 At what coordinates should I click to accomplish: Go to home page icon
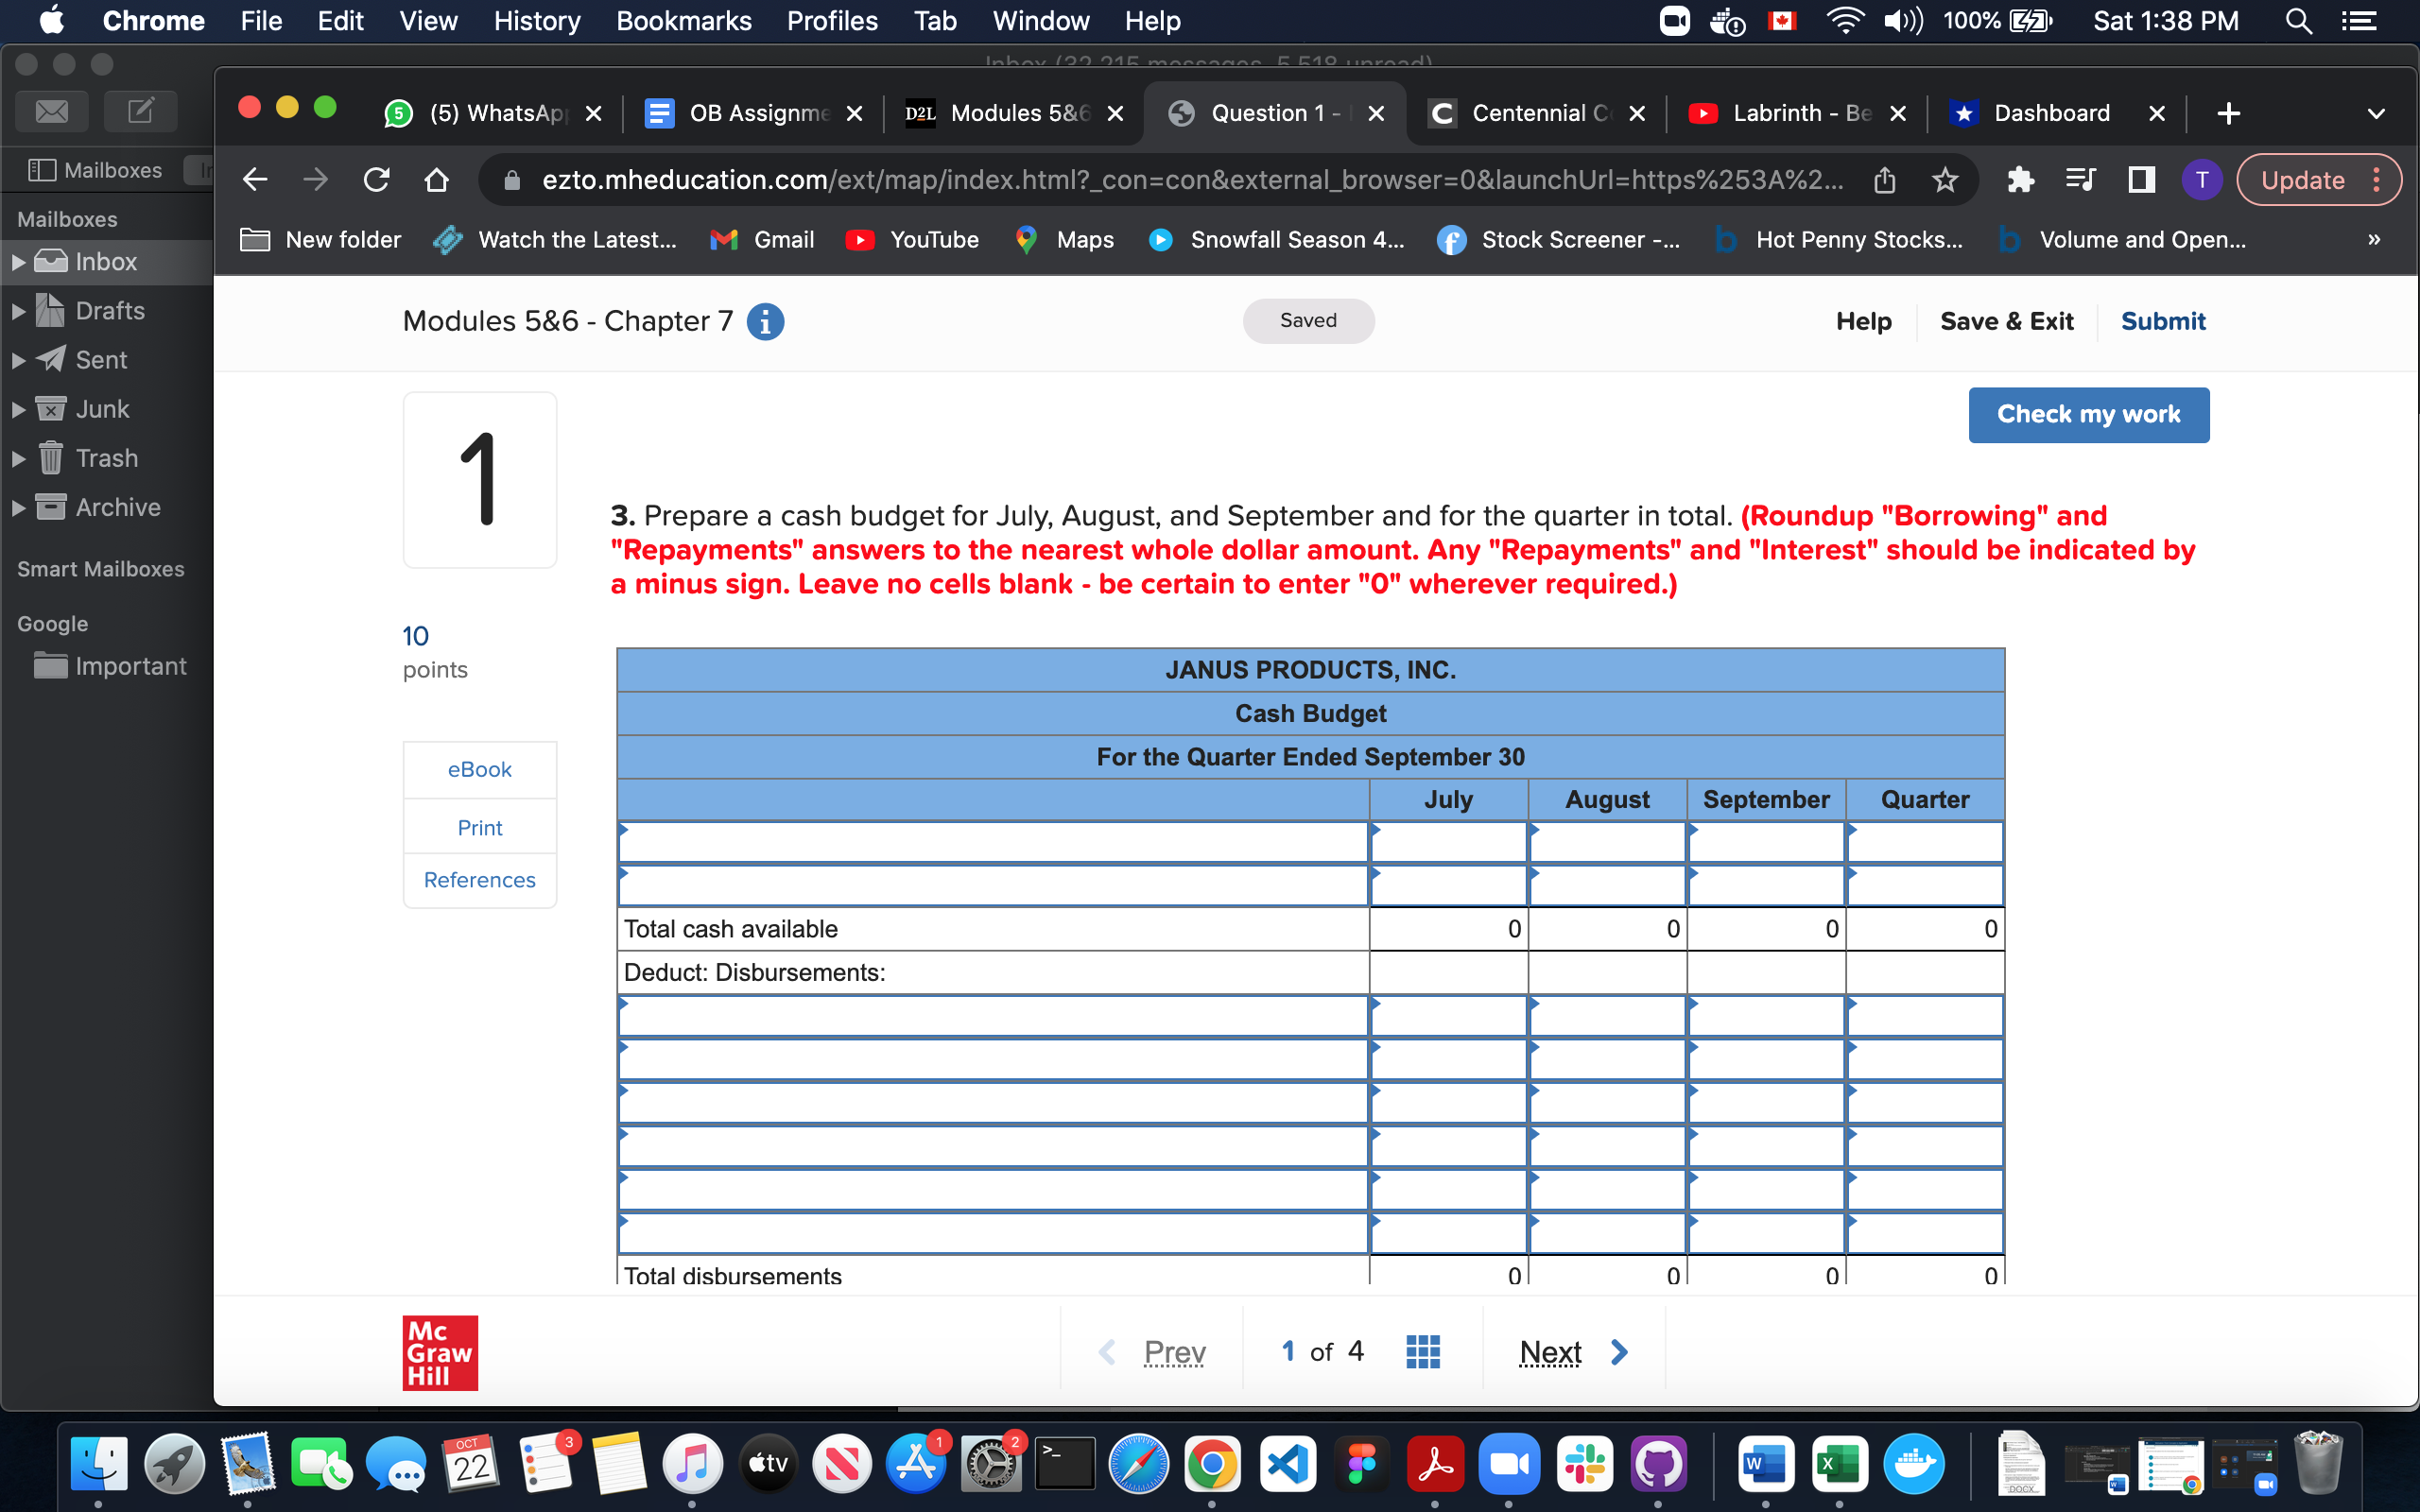[x=436, y=180]
